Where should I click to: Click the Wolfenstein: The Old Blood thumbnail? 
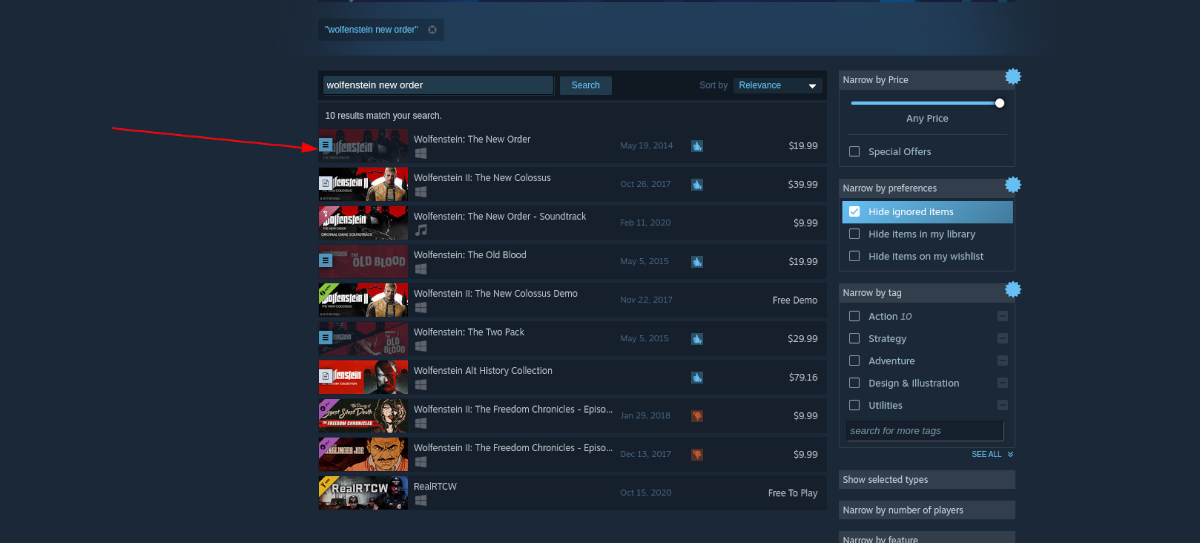click(x=363, y=262)
